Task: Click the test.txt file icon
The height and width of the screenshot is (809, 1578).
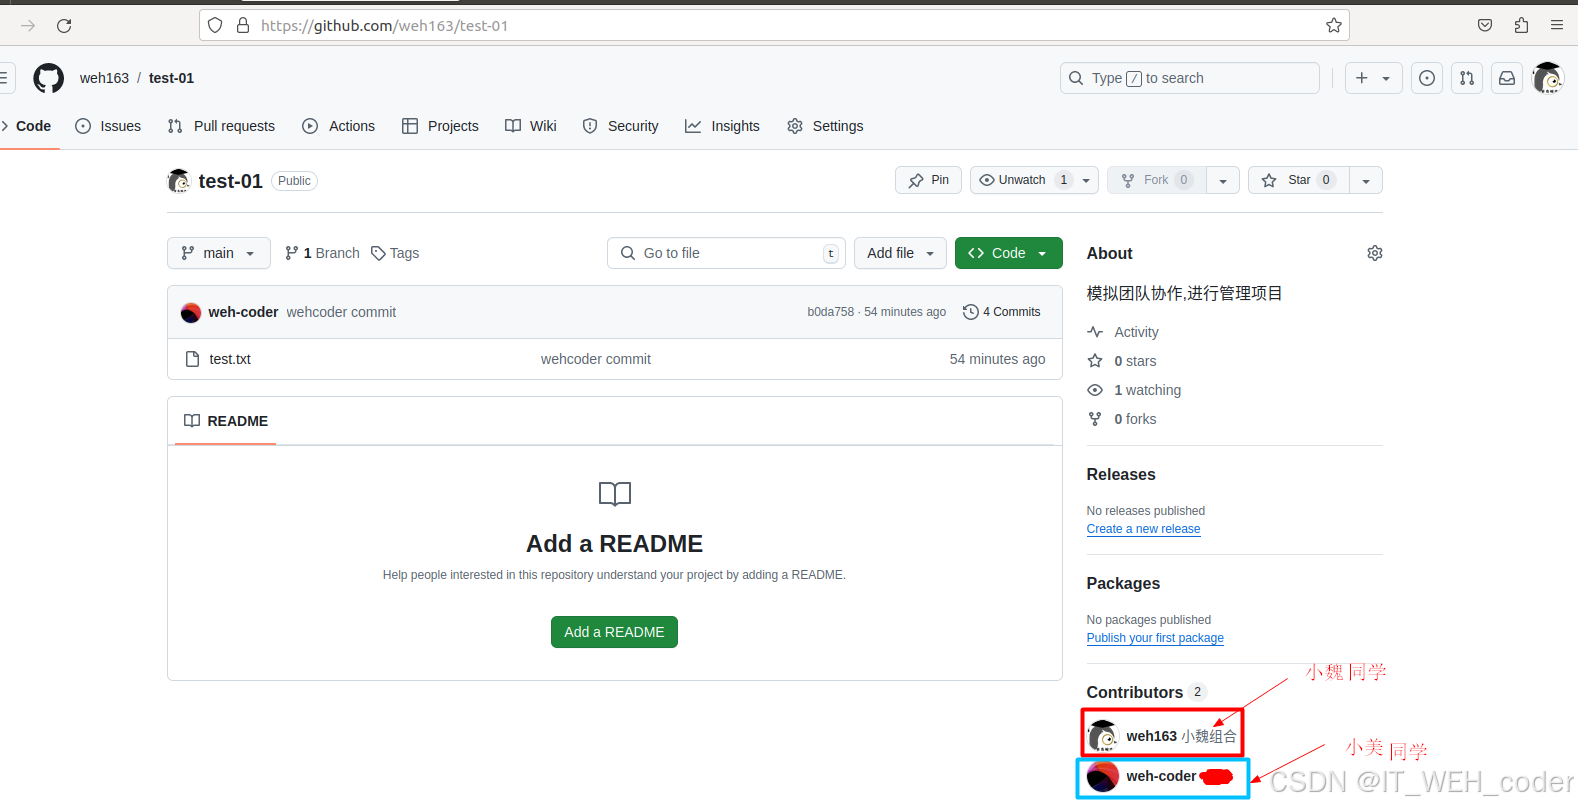Action: (x=193, y=359)
